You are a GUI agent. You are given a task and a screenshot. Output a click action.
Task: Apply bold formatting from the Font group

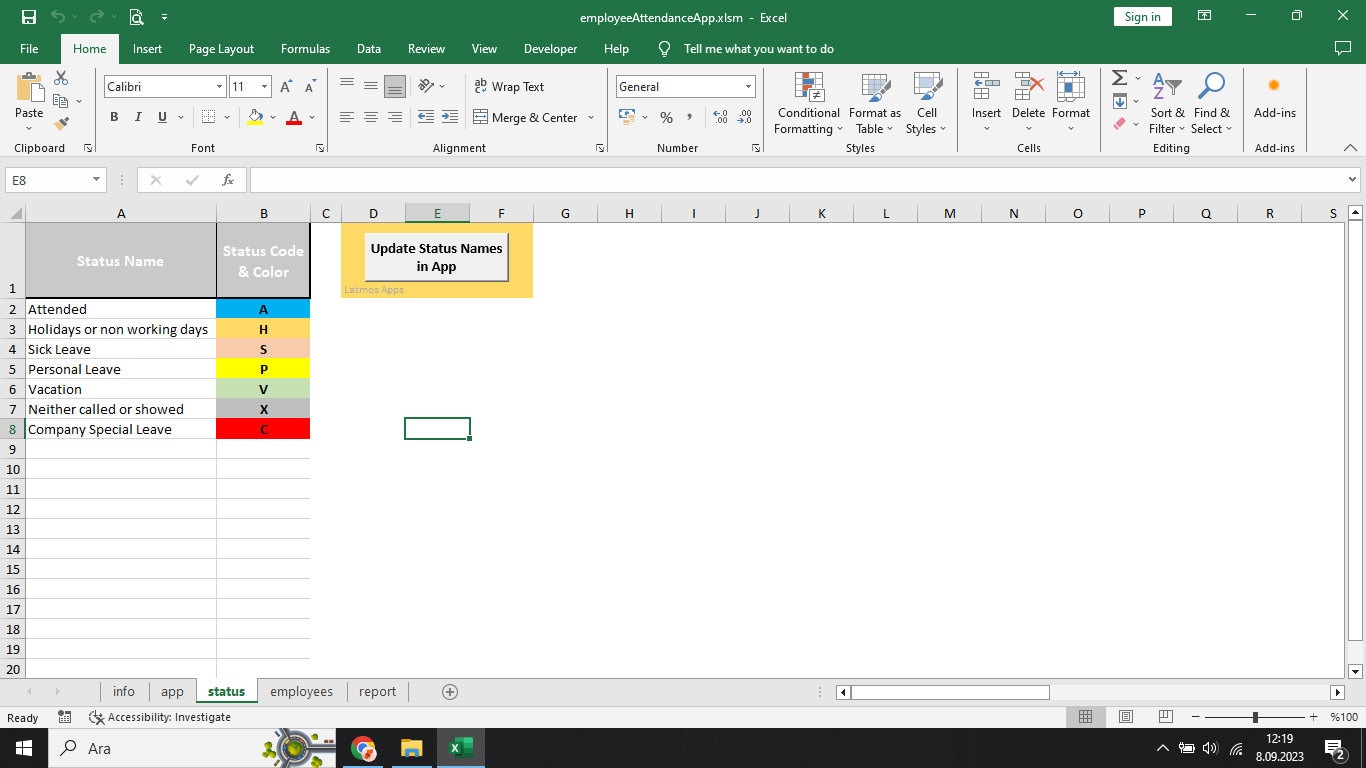(x=113, y=117)
